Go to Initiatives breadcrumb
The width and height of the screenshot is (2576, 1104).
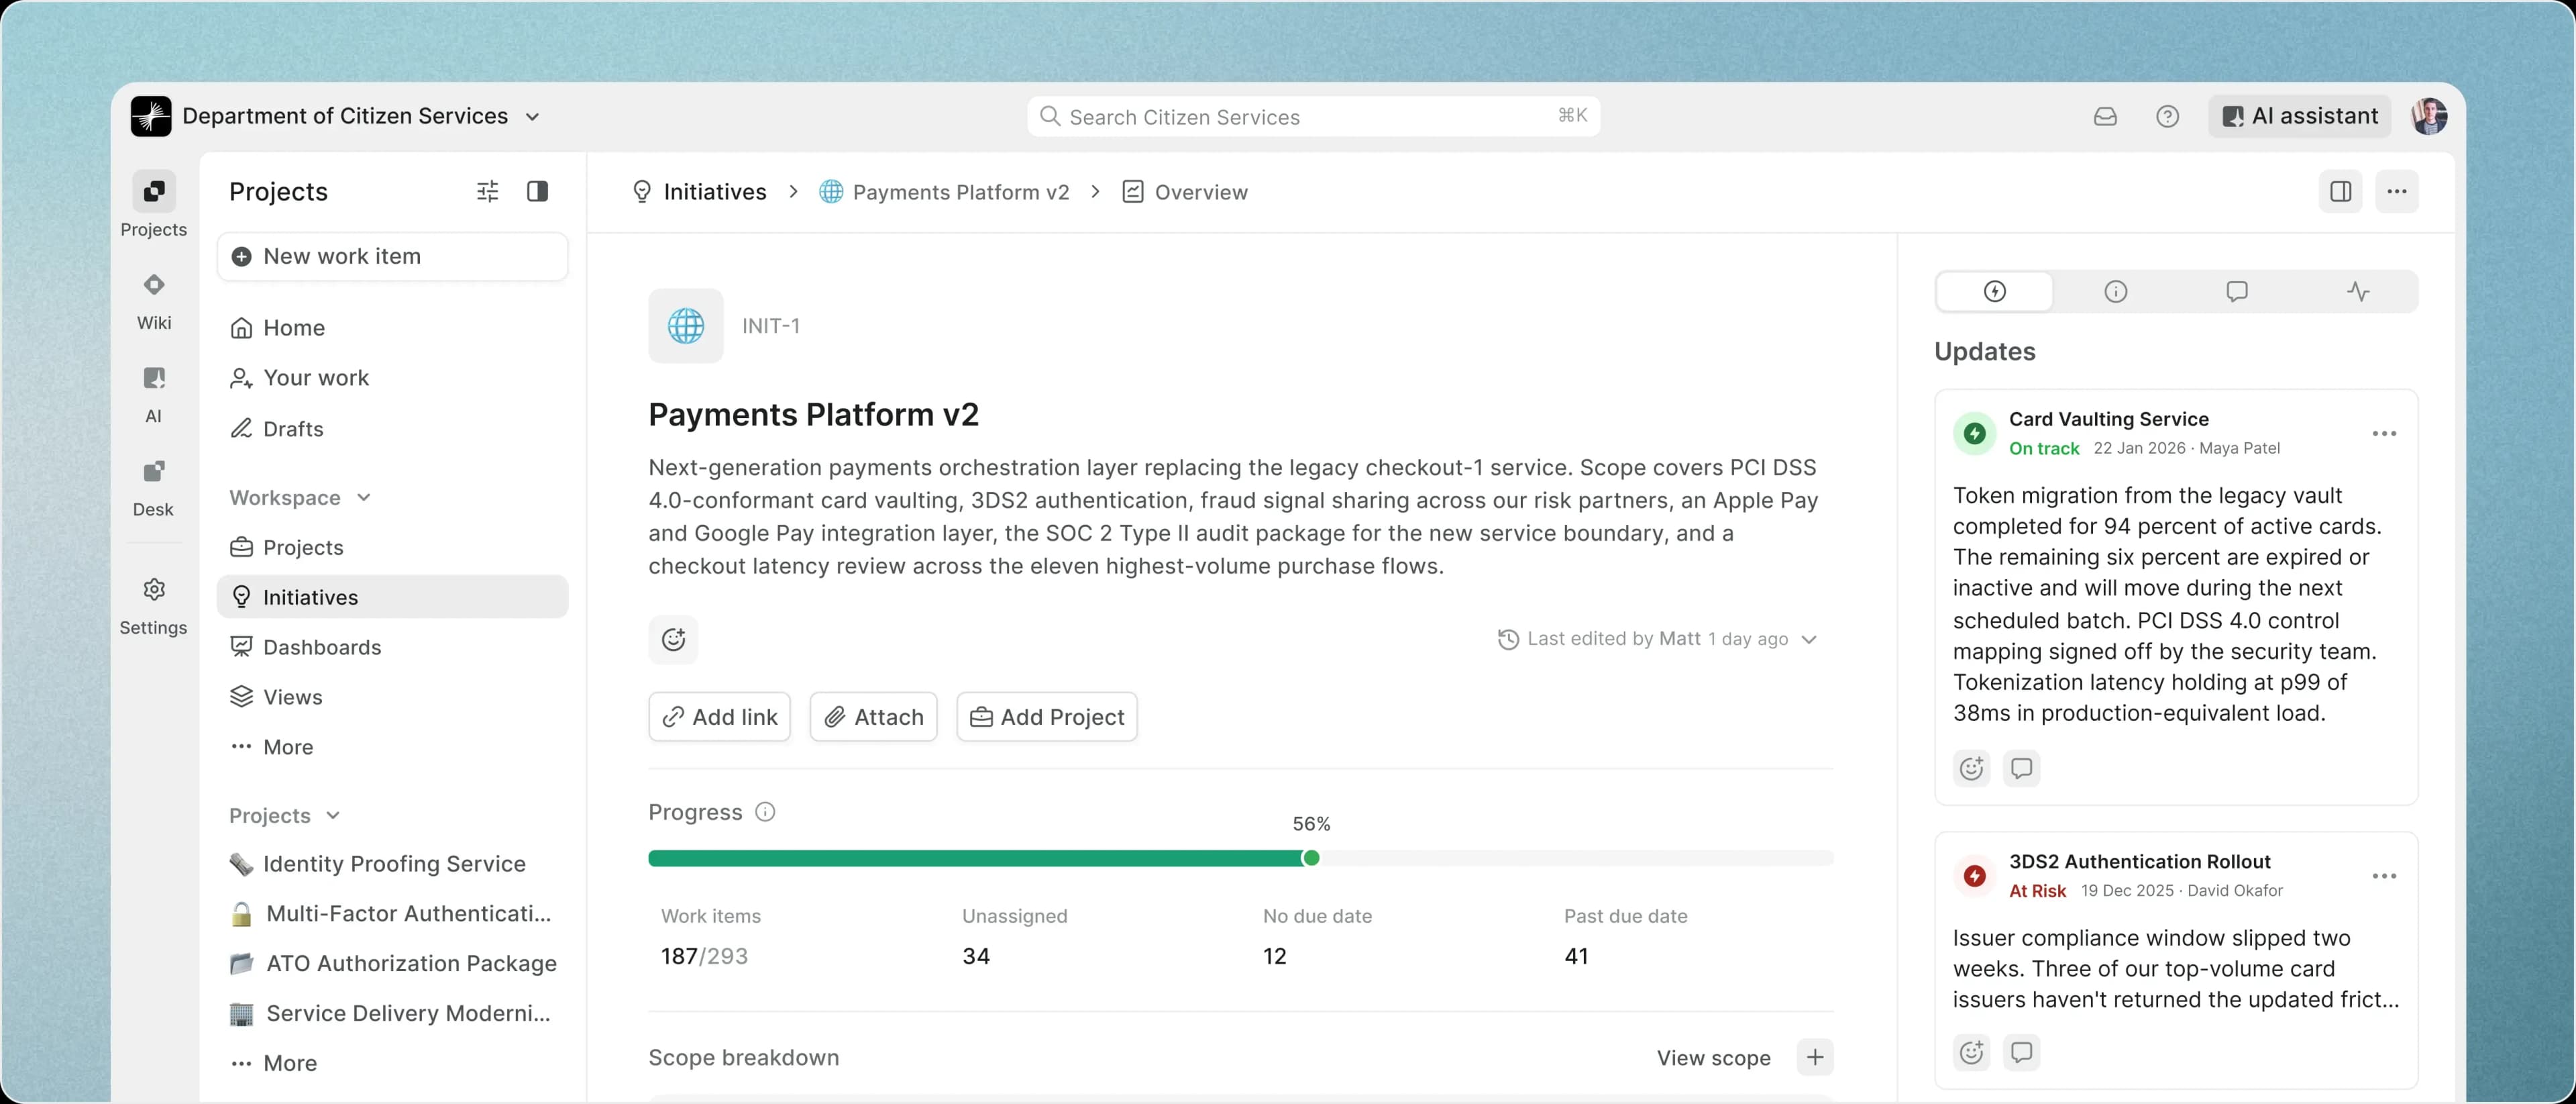point(699,192)
